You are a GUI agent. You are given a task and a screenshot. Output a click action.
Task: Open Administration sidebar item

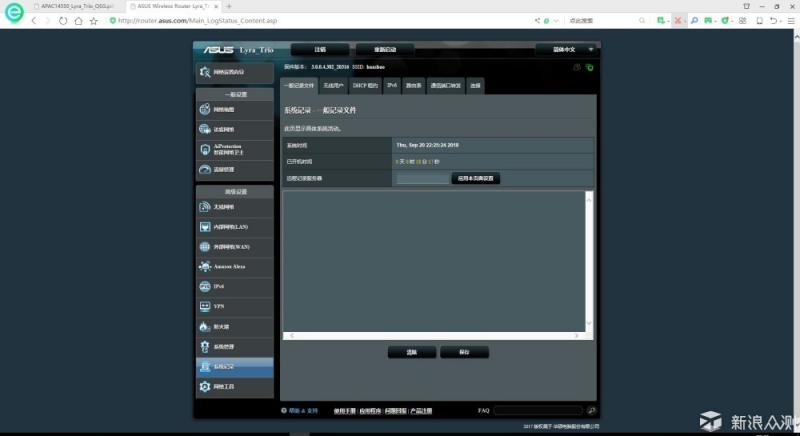tap(235, 347)
